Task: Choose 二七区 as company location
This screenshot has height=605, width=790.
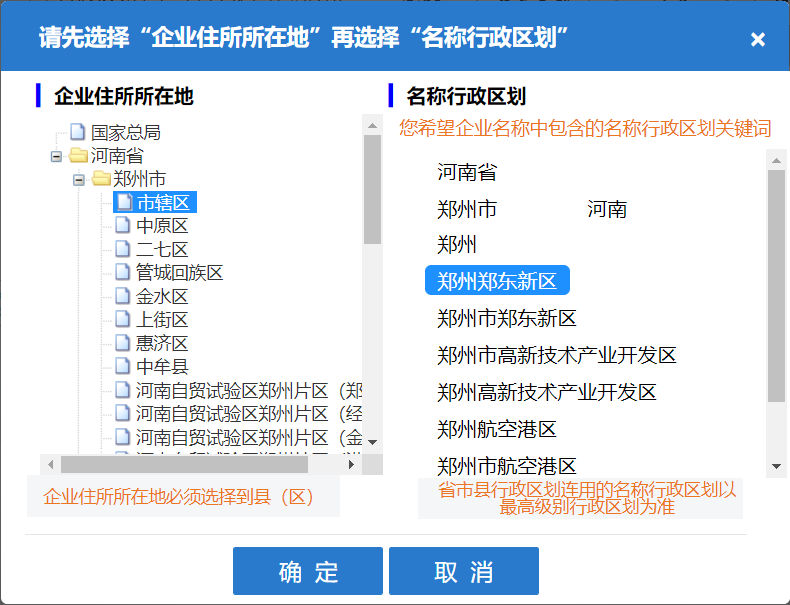Action: 162,249
